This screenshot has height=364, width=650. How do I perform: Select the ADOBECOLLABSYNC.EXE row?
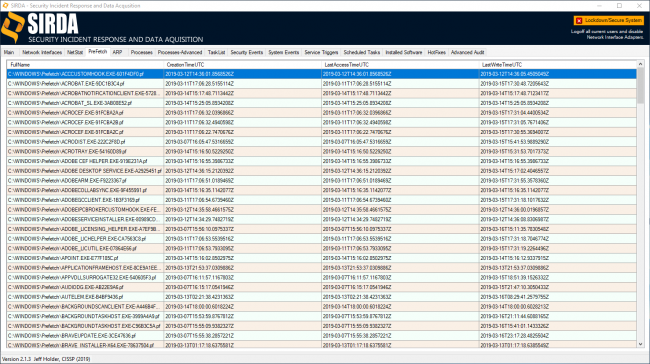[x=322, y=190]
